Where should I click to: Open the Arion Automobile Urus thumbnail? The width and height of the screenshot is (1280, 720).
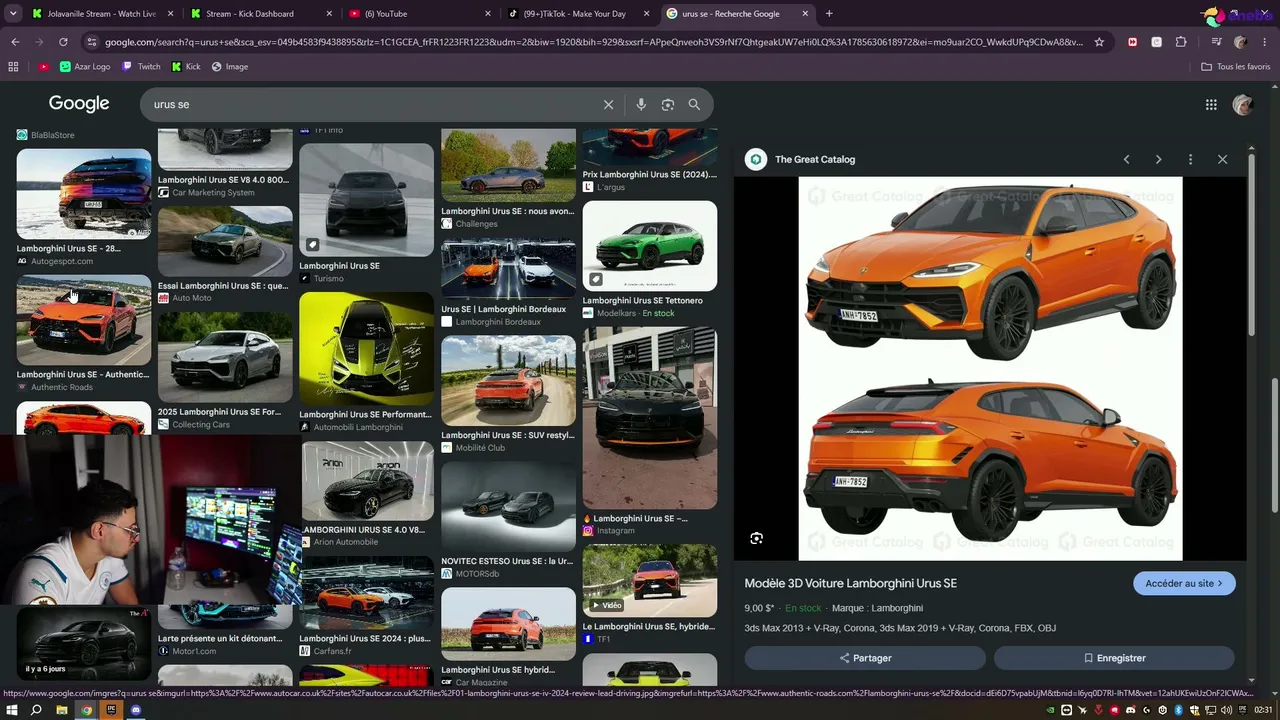click(366, 481)
